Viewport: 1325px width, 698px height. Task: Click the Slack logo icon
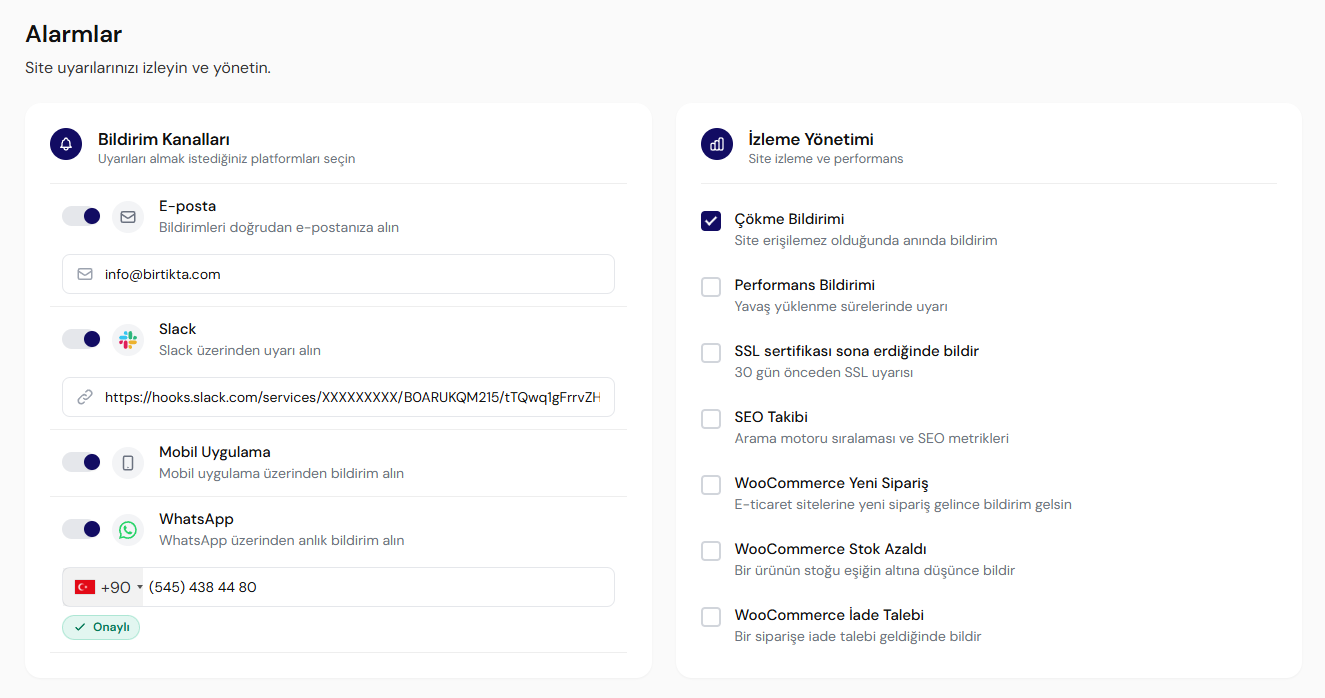coord(128,339)
